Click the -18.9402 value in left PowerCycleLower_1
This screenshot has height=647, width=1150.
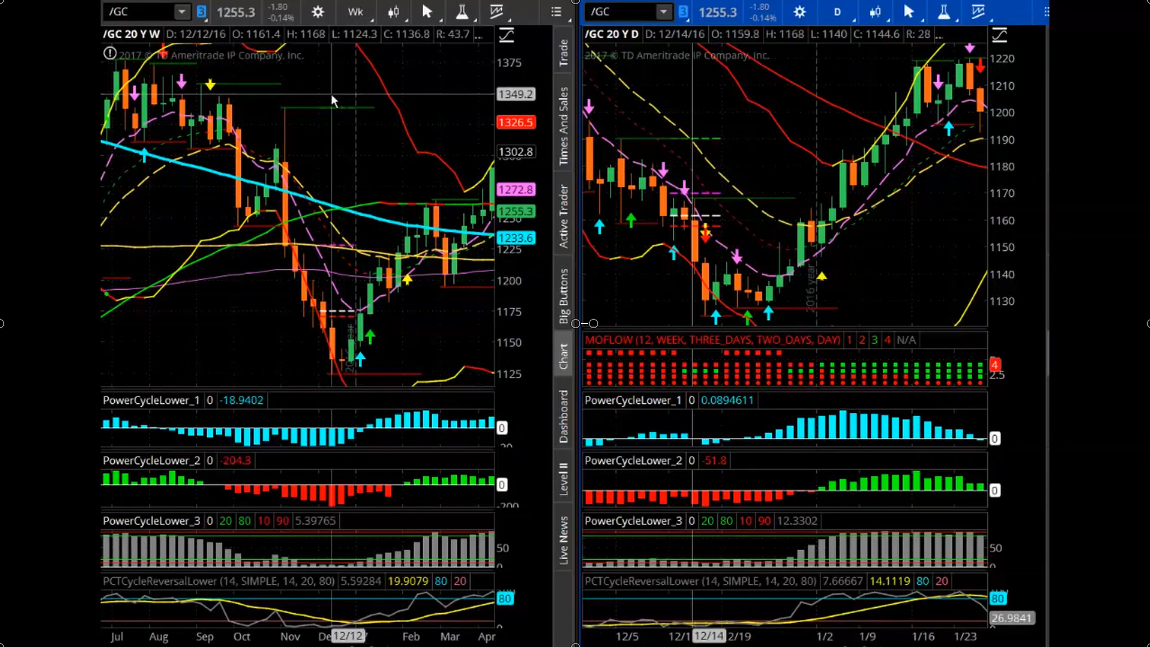[241, 401]
